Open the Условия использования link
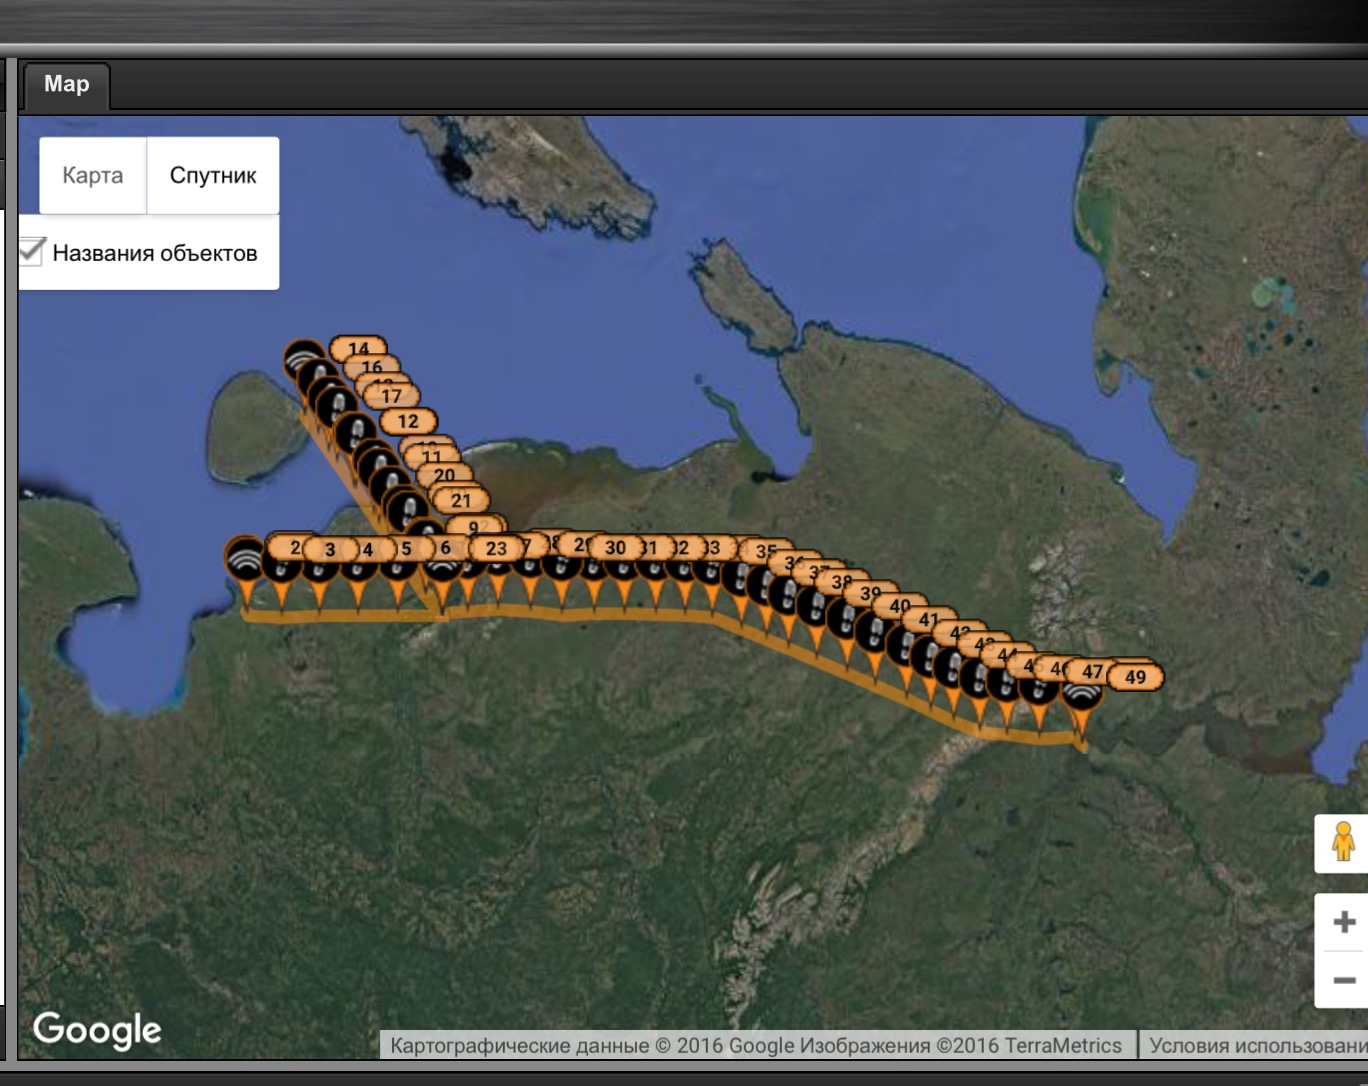 point(1256,1046)
